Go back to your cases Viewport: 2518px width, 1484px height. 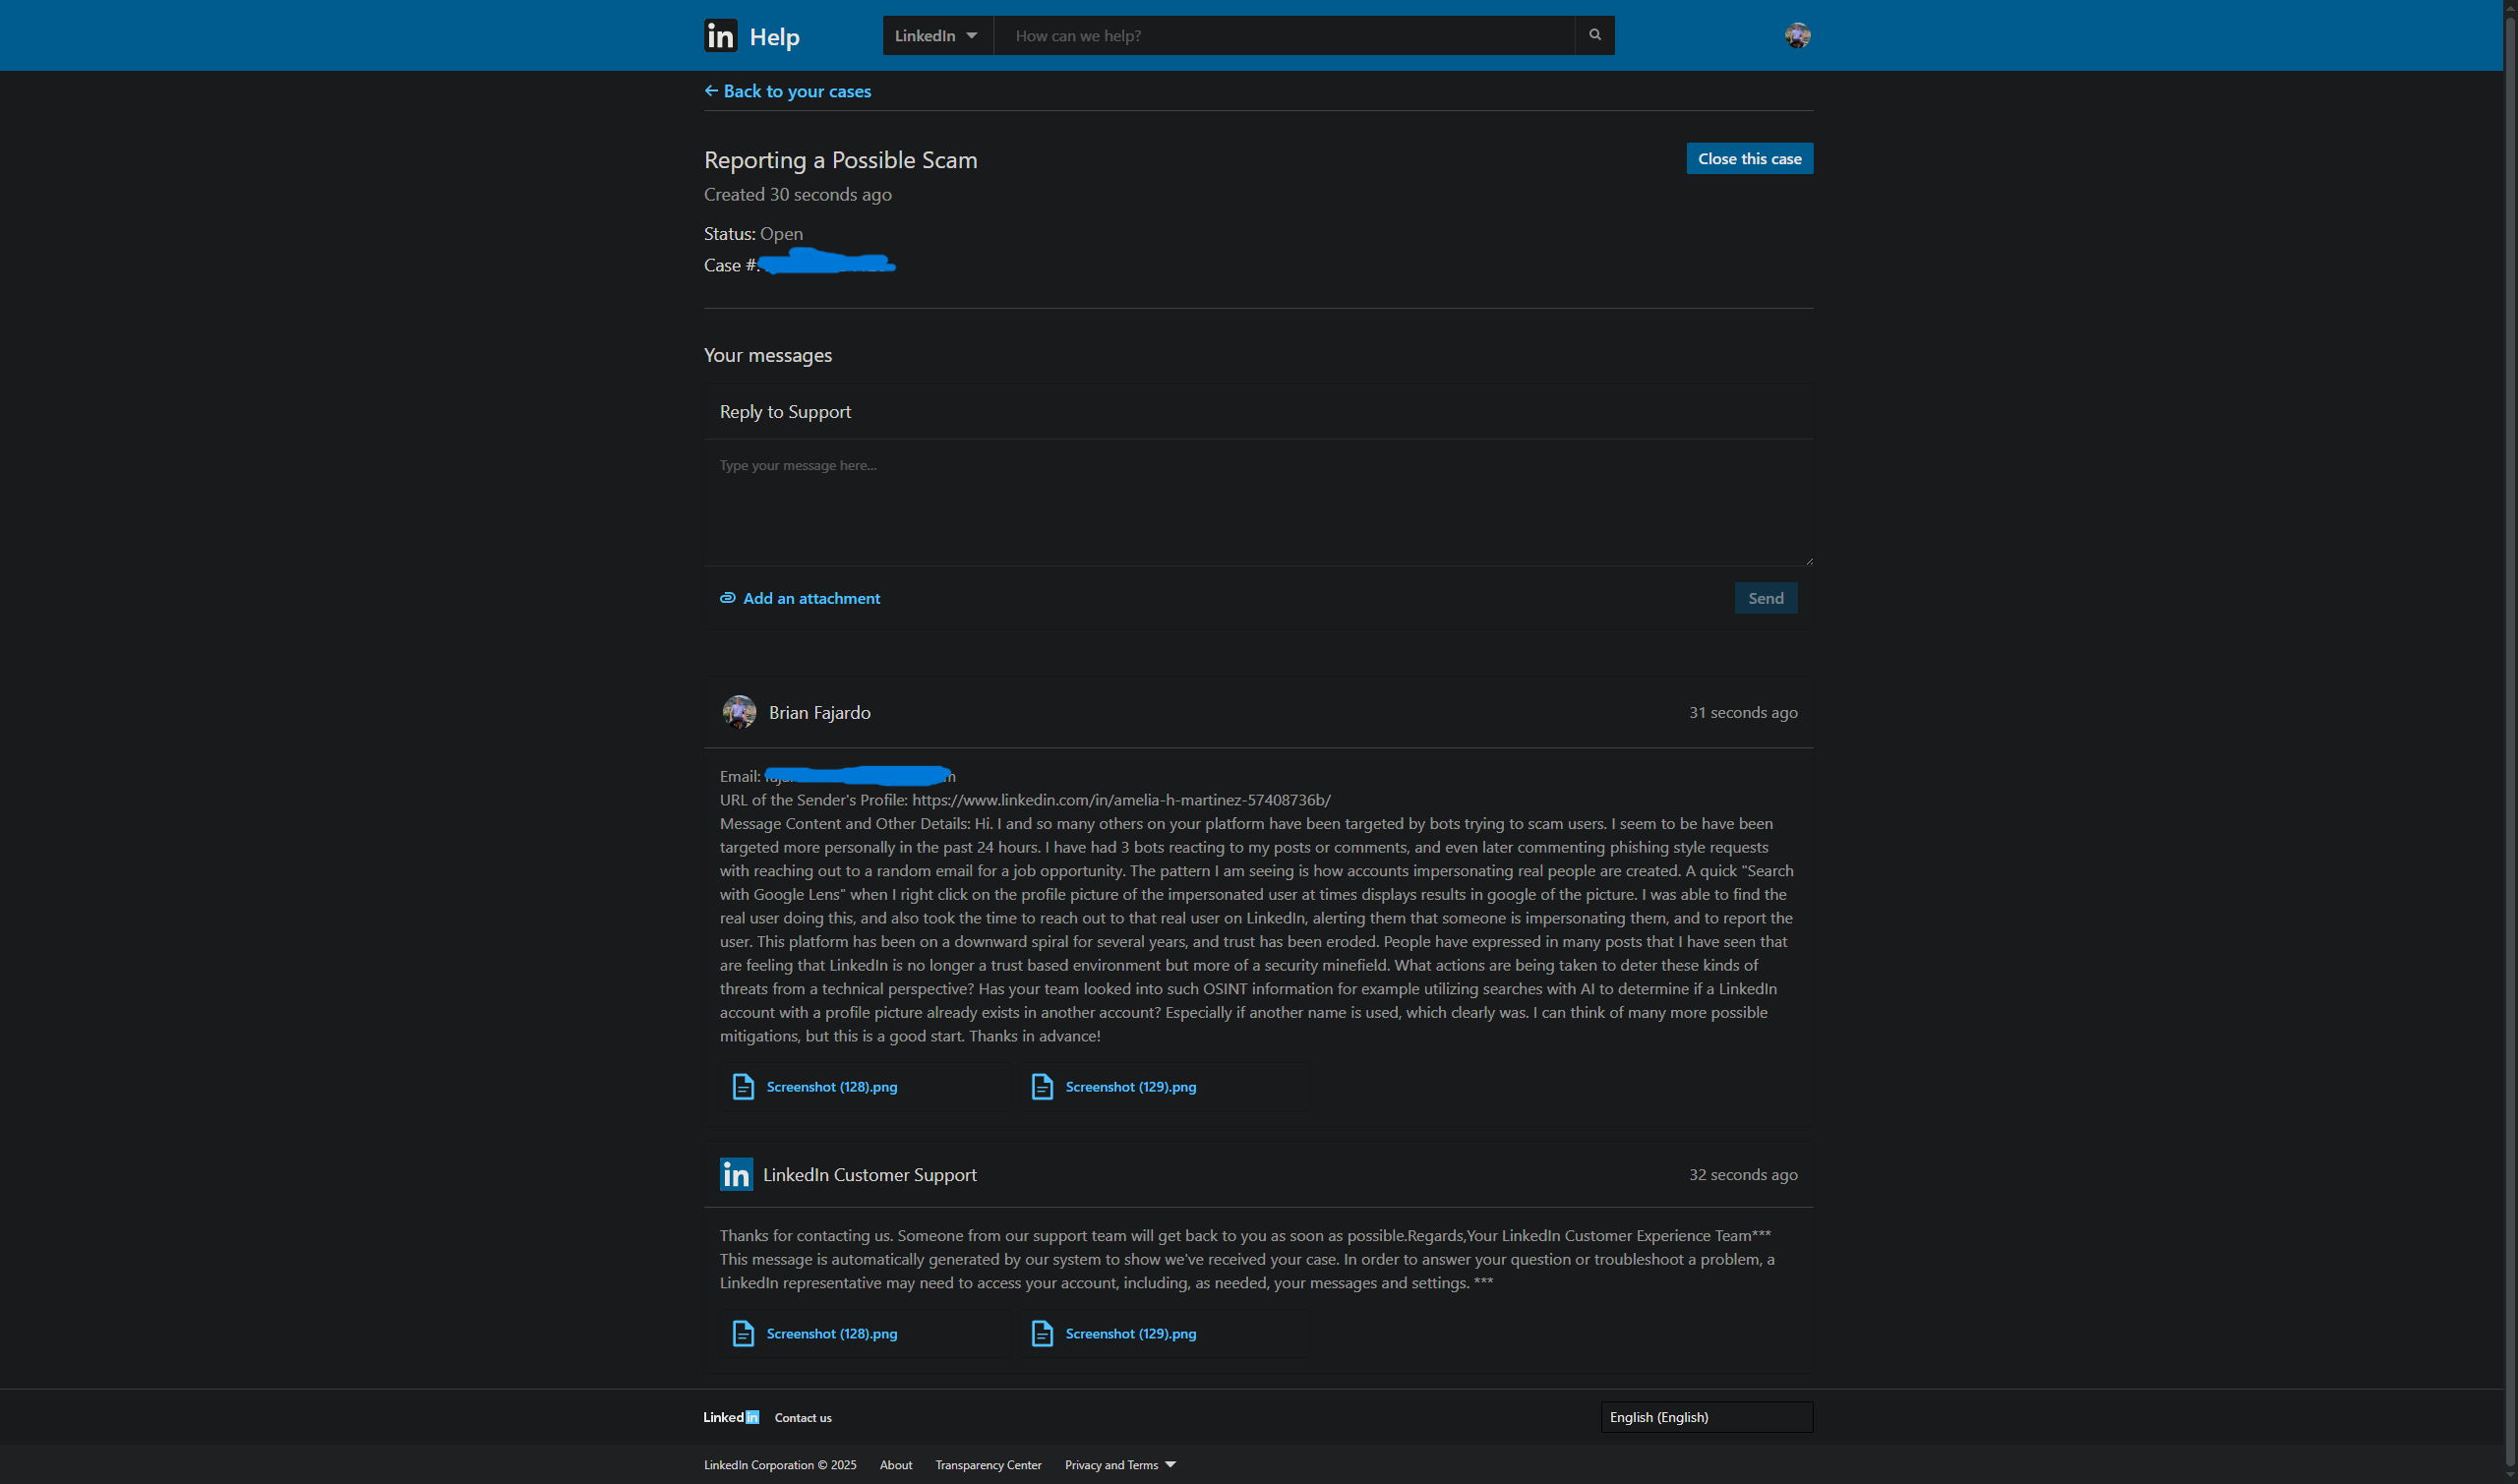pyautogui.click(x=788, y=91)
